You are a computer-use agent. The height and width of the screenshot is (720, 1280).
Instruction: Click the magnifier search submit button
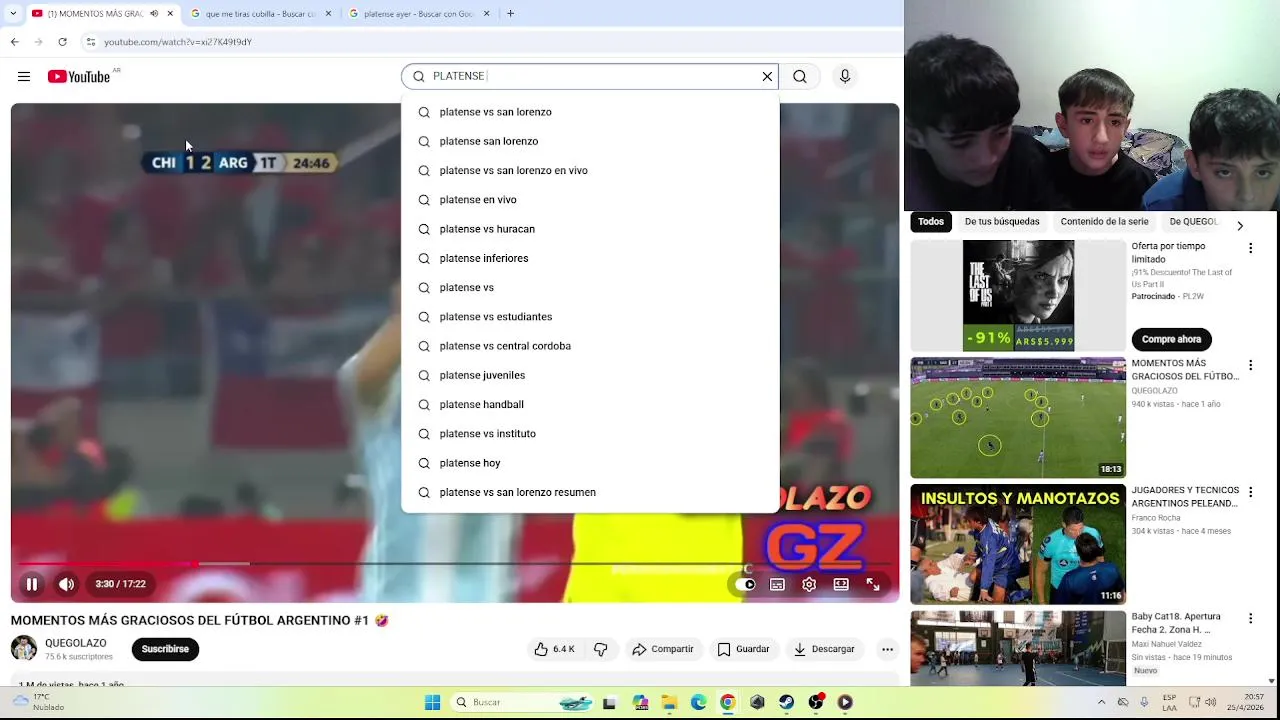pos(800,76)
